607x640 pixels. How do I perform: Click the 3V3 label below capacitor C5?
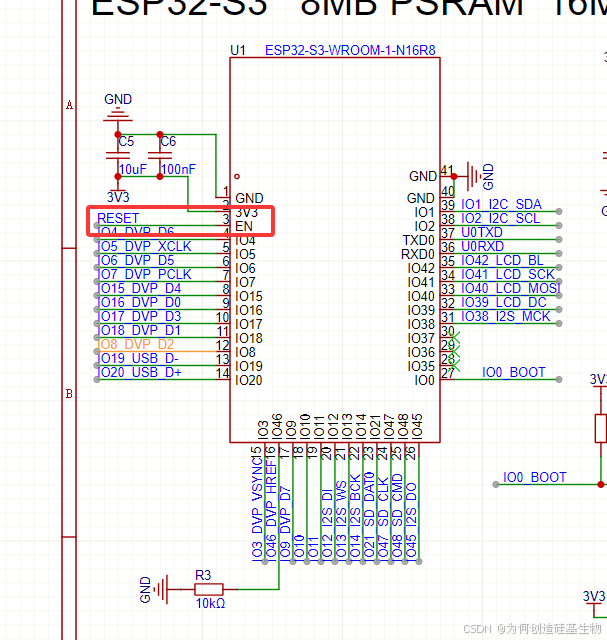coord(118,197)
